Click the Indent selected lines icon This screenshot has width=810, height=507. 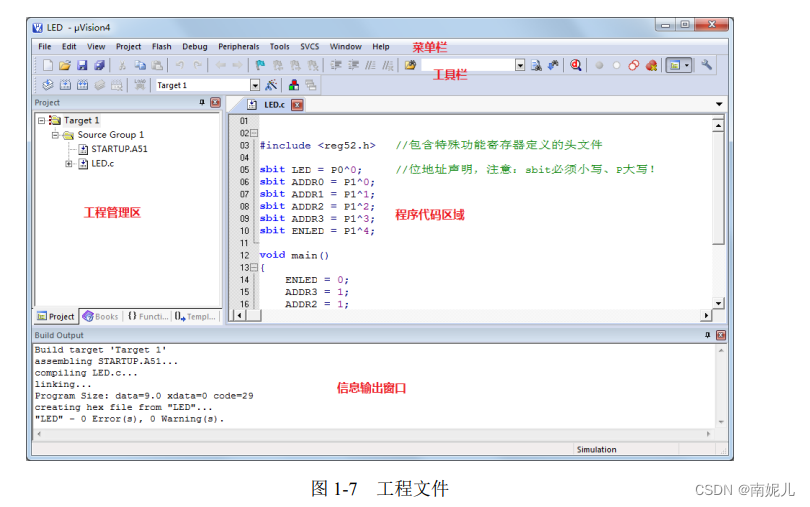[x=336, y=65]
